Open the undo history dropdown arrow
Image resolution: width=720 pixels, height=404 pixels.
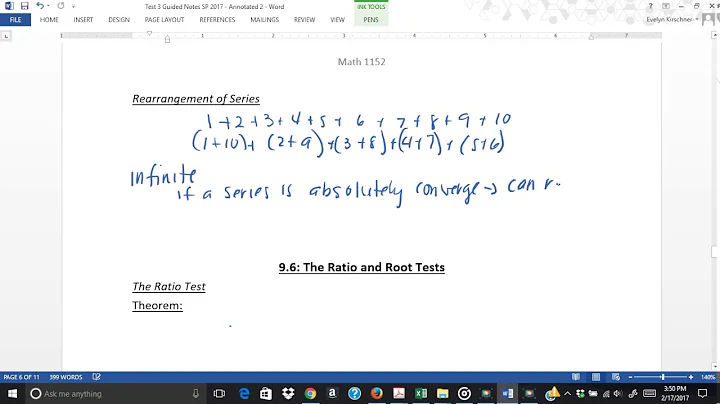[x=48, y=6]
